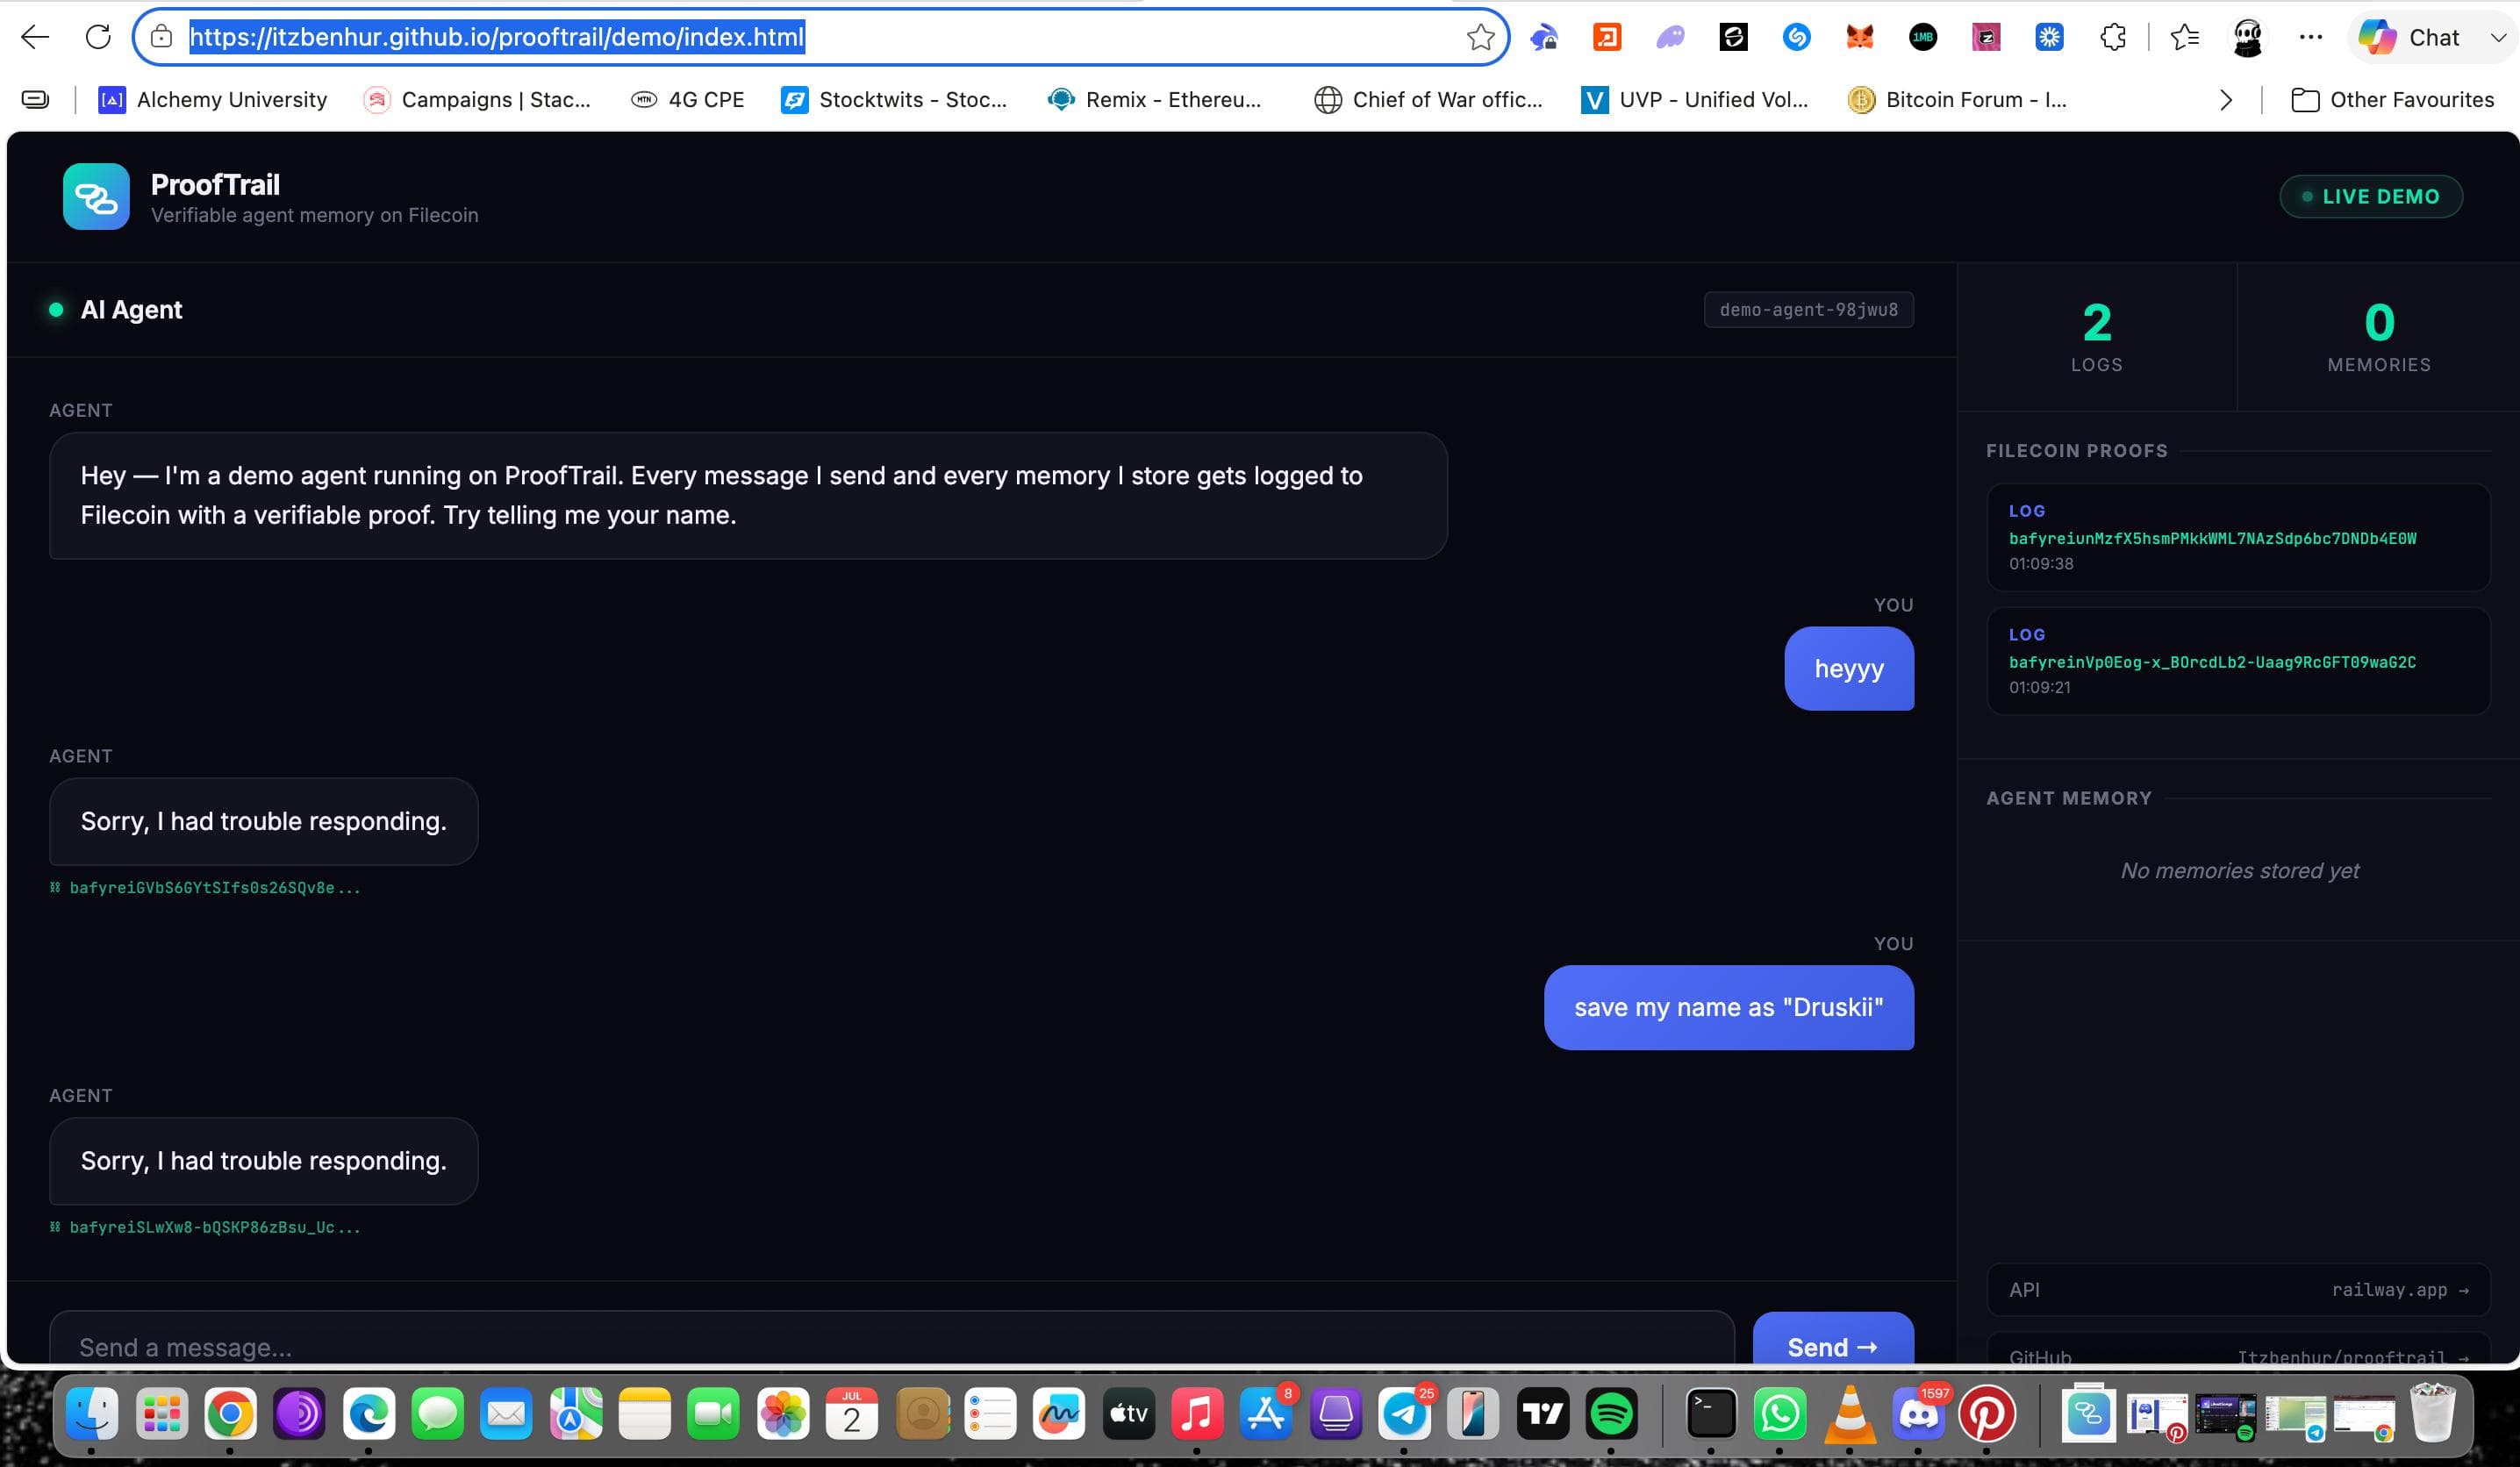Open Calendar from the Dock
This screenshot has height=1467, width=2520.
[x=852, y=1414]
